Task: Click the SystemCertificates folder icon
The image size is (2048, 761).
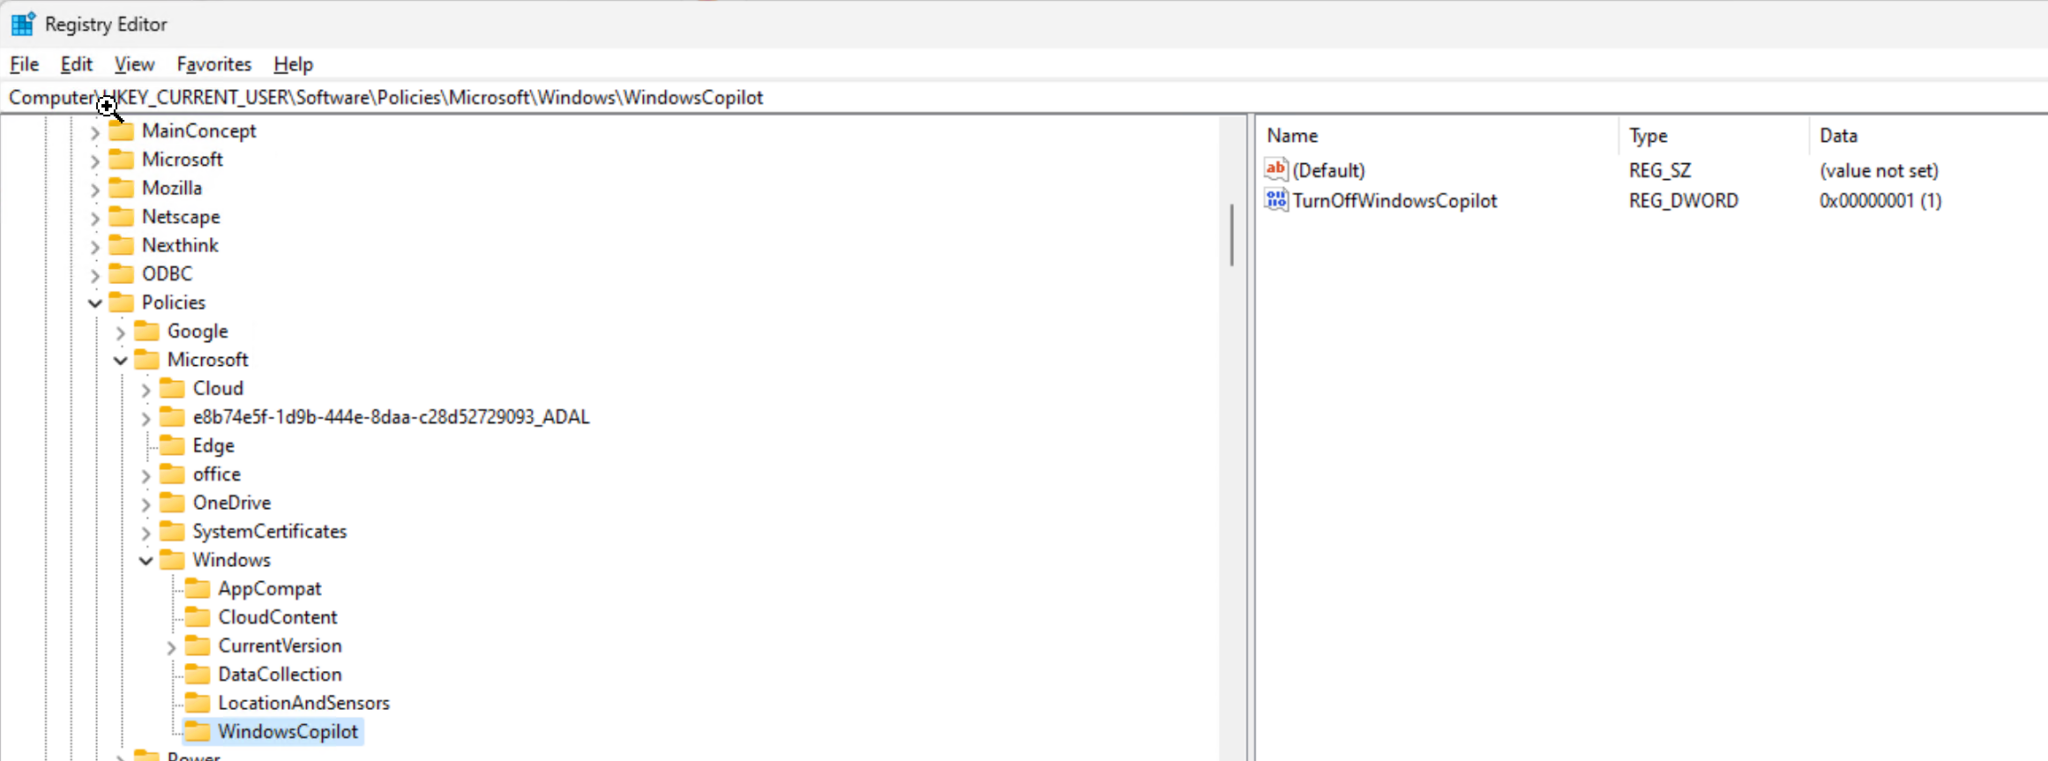Action: click(172, 531)
